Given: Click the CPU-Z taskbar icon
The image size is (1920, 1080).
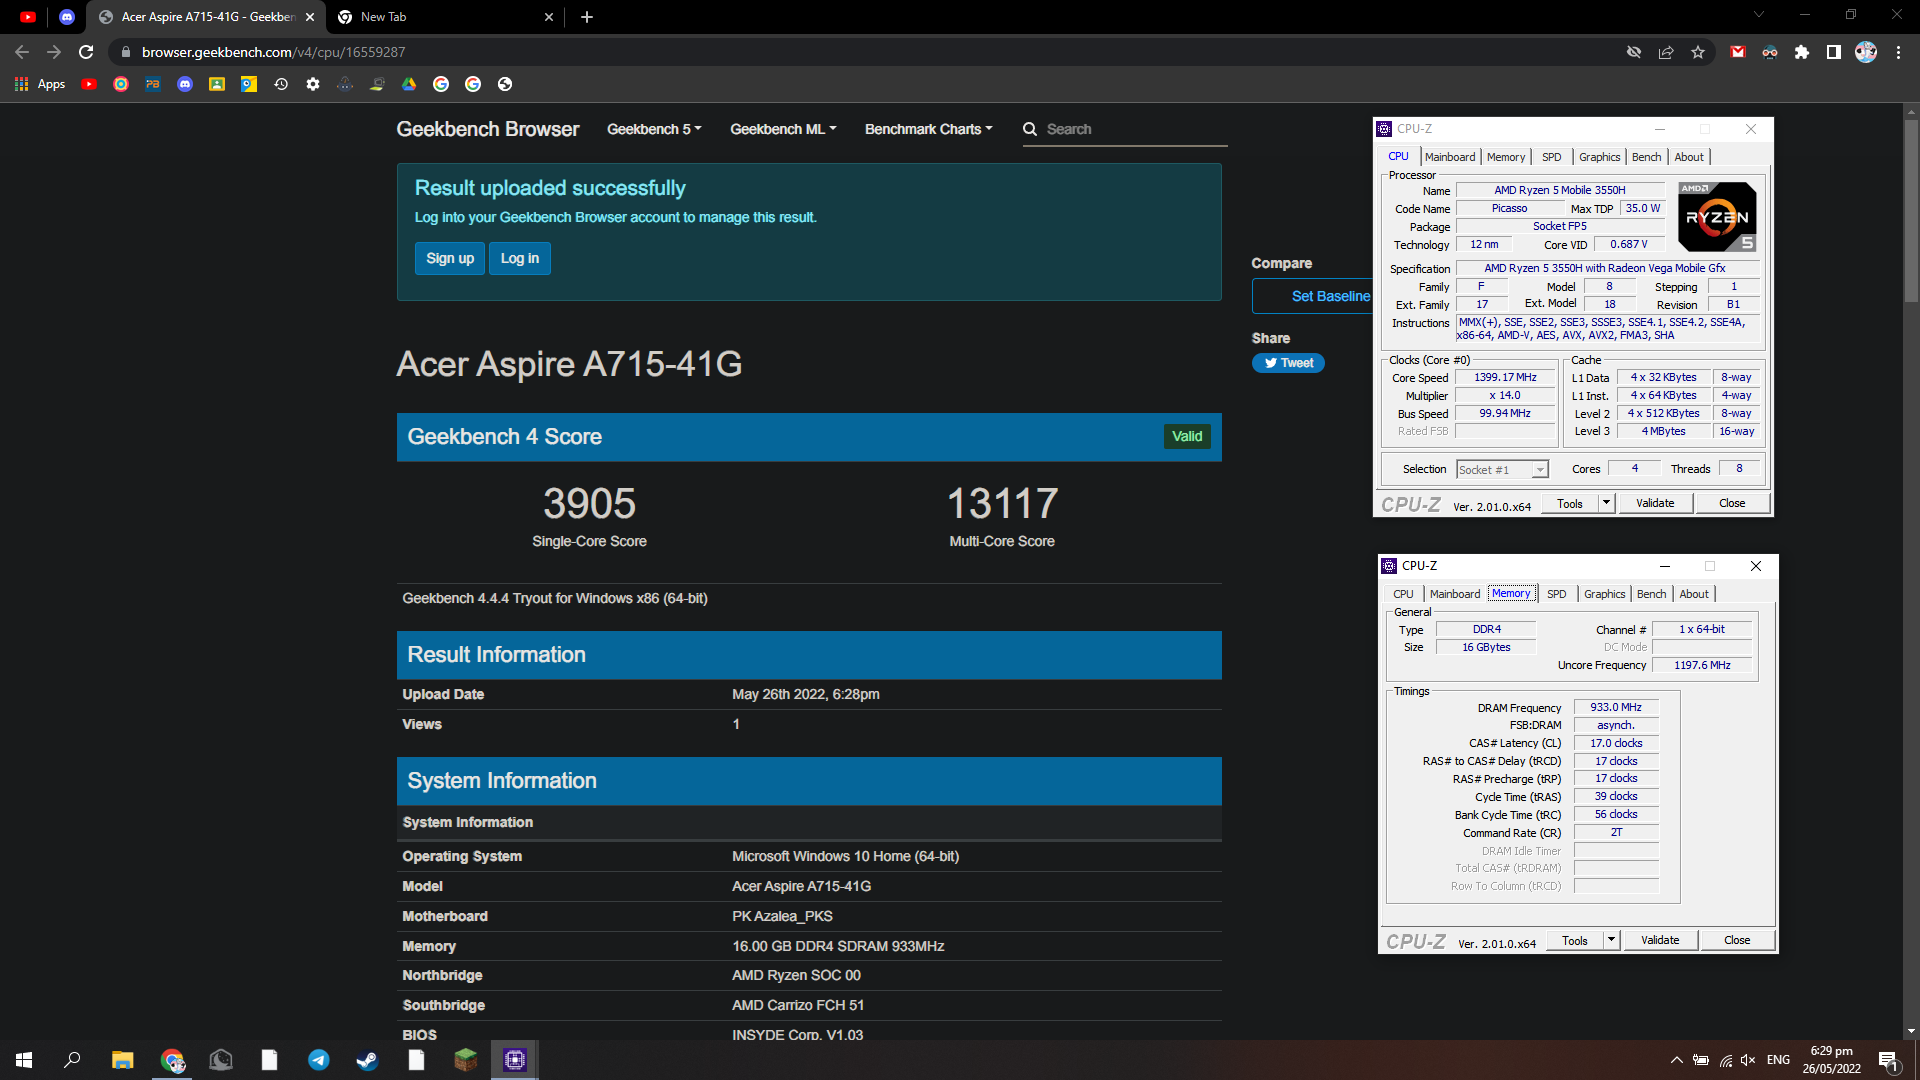Looking at the screenshot, I should click(515, 1060).
